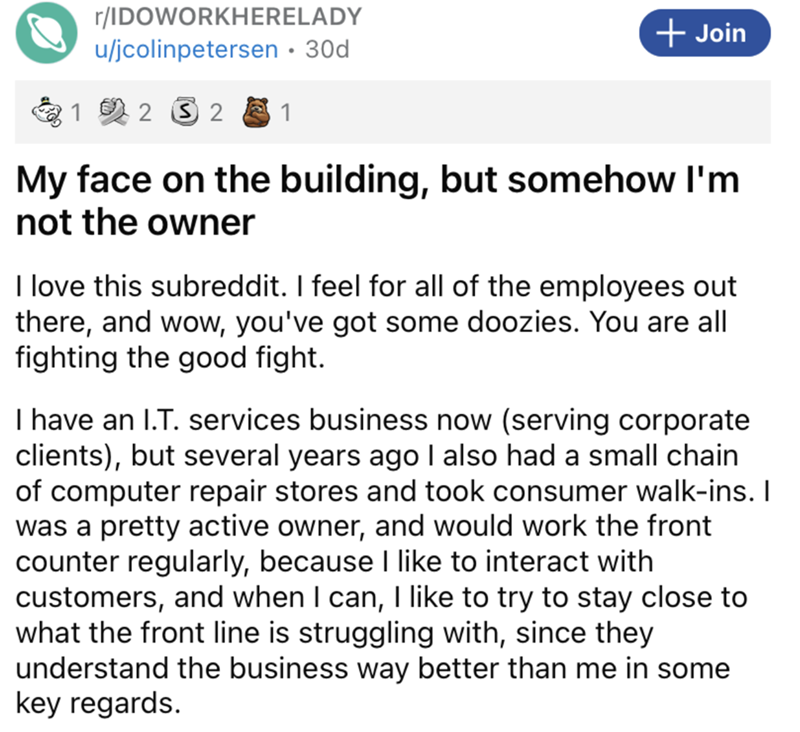800x732 pixels.
Task: Click the words "not the owner" in title
Action: [133, 221]
